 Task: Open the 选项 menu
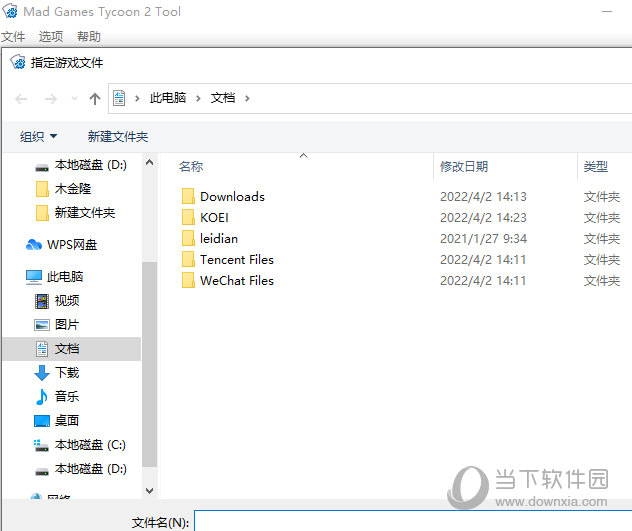pyautogui.click(x=51, y=37)
